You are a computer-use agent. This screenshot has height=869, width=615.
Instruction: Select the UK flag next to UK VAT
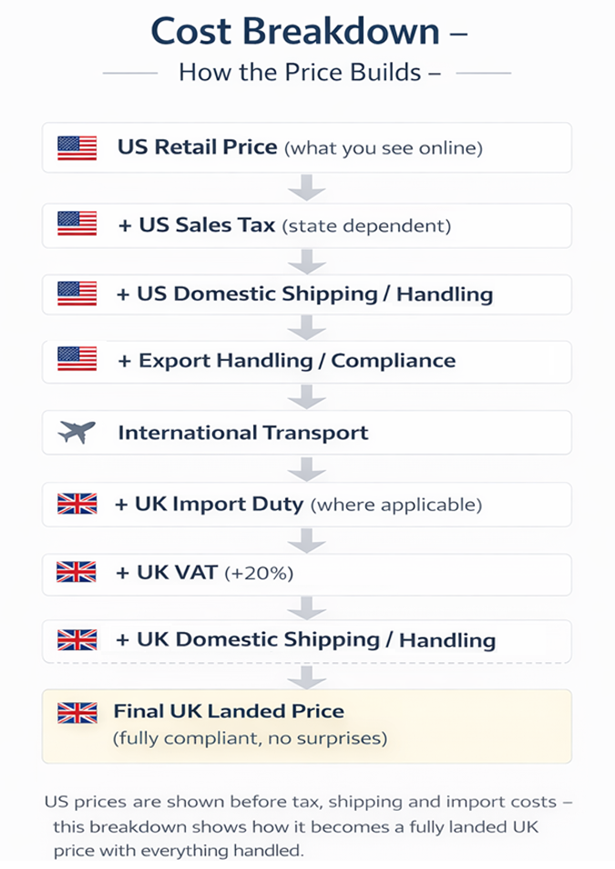click(77, 572)
